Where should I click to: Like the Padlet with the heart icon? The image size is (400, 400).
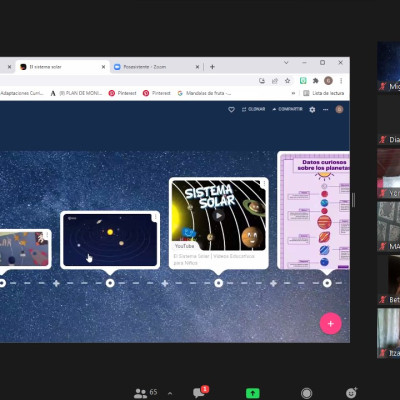pos(231,109)
